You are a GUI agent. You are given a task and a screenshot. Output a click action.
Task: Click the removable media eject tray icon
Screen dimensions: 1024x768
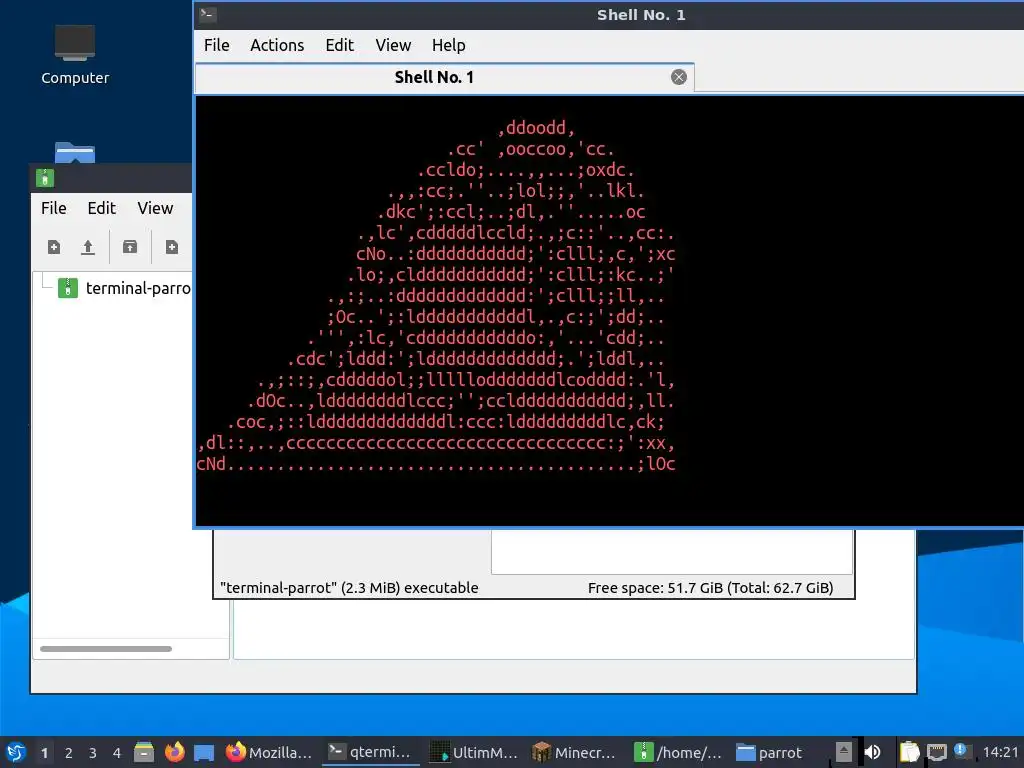tap(844, 752)
